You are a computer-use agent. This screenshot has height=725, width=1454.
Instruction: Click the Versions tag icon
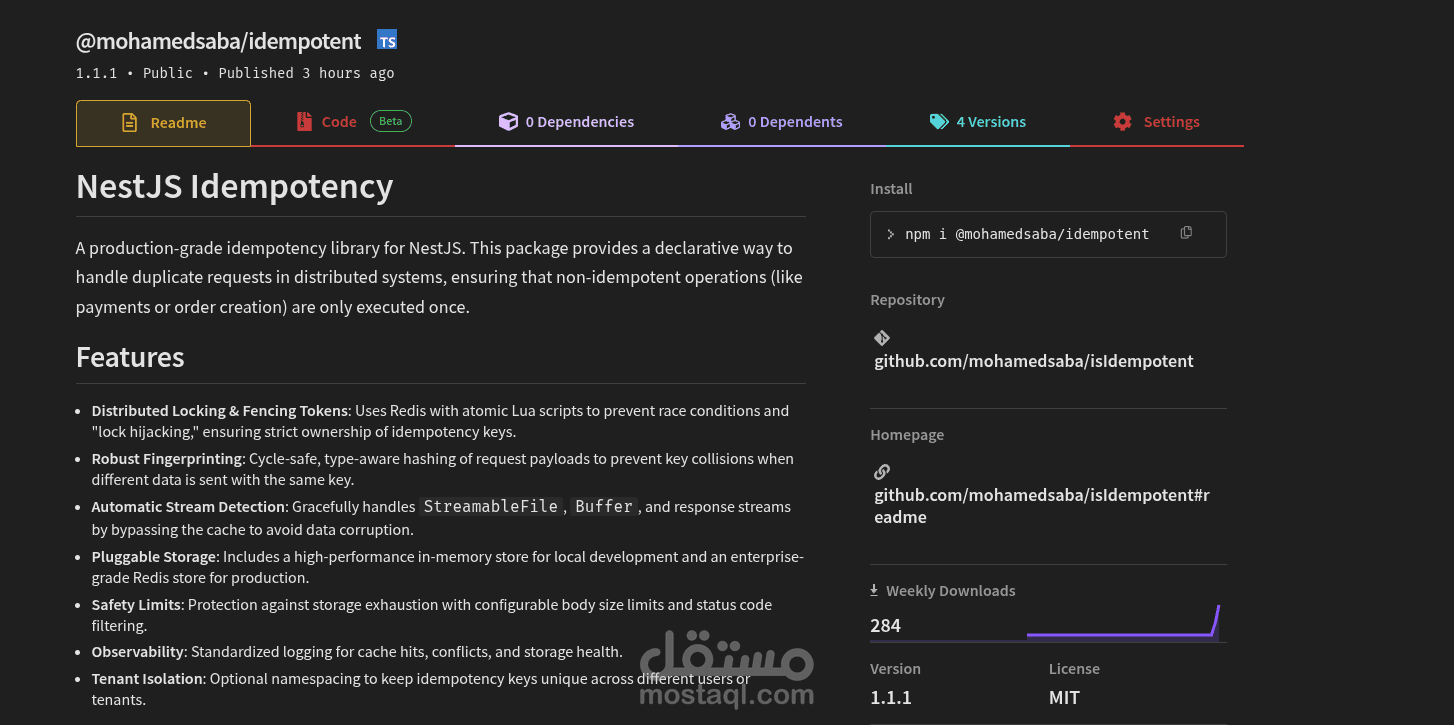tap(939, 122)
